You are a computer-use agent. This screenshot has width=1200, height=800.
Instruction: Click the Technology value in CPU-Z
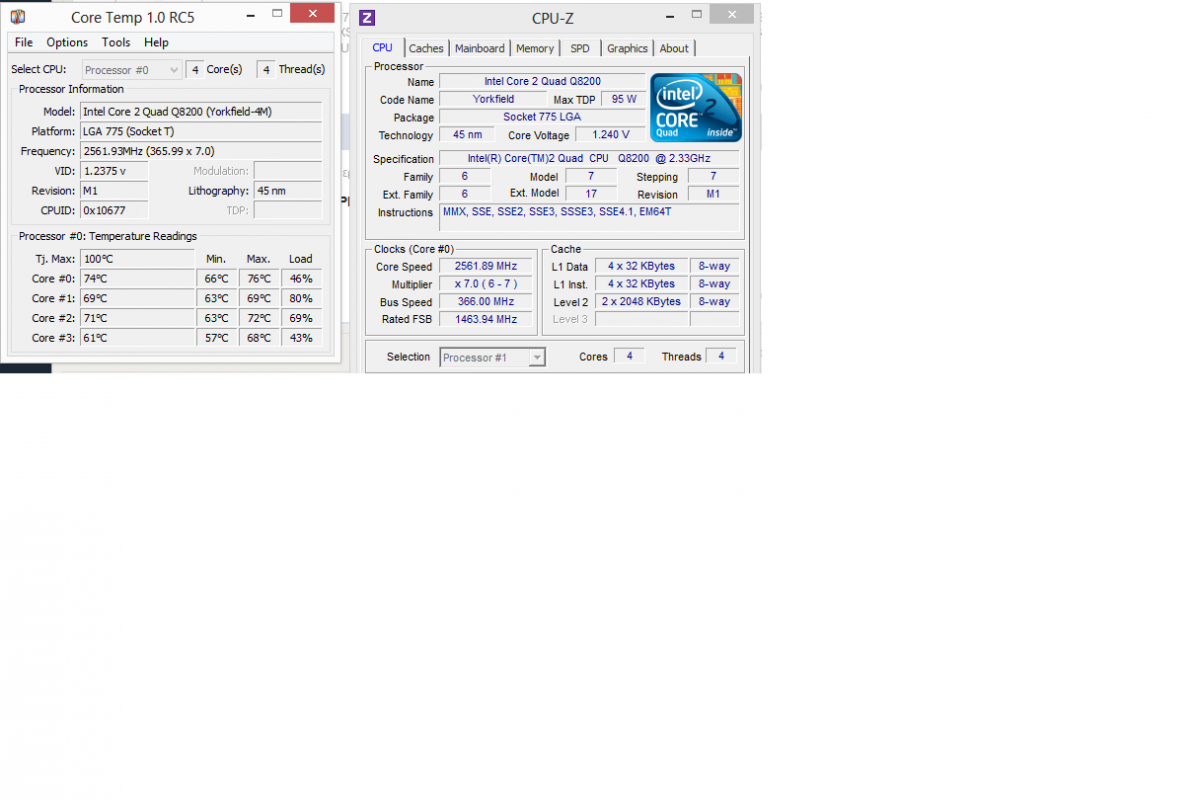pyautogui.click(x=467, y=135)
